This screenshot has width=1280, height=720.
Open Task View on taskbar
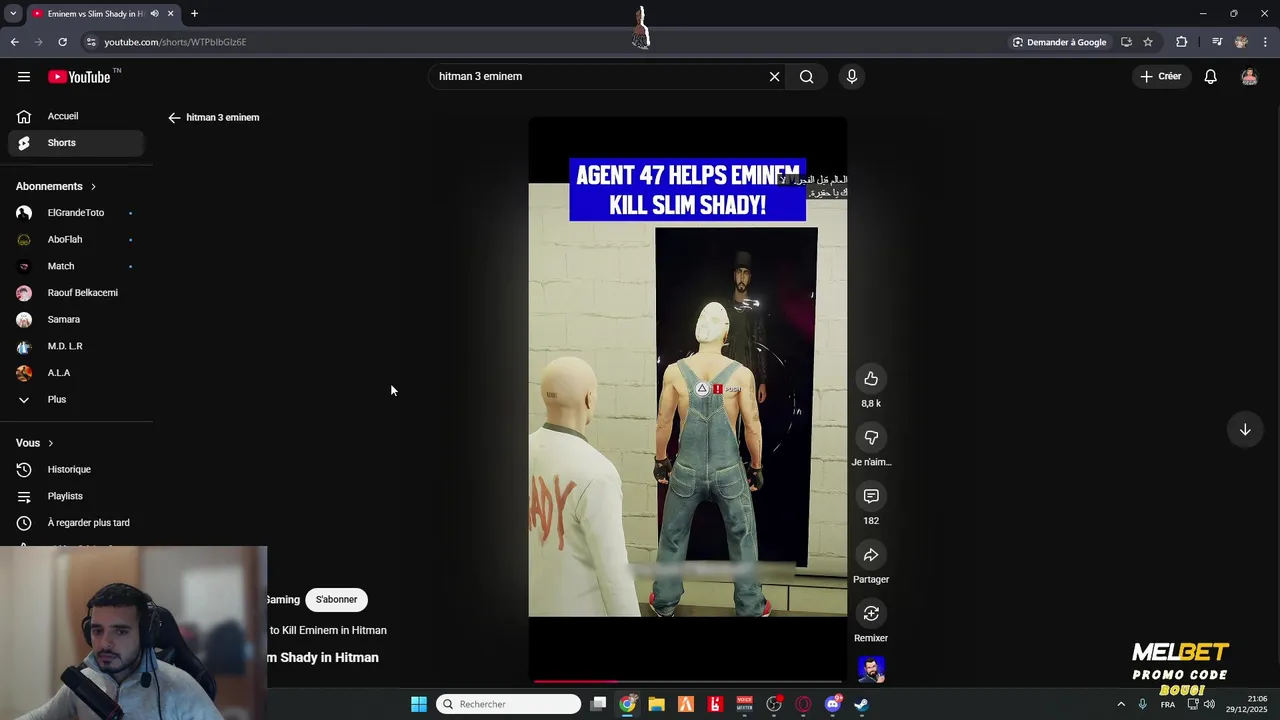point(598,704)
